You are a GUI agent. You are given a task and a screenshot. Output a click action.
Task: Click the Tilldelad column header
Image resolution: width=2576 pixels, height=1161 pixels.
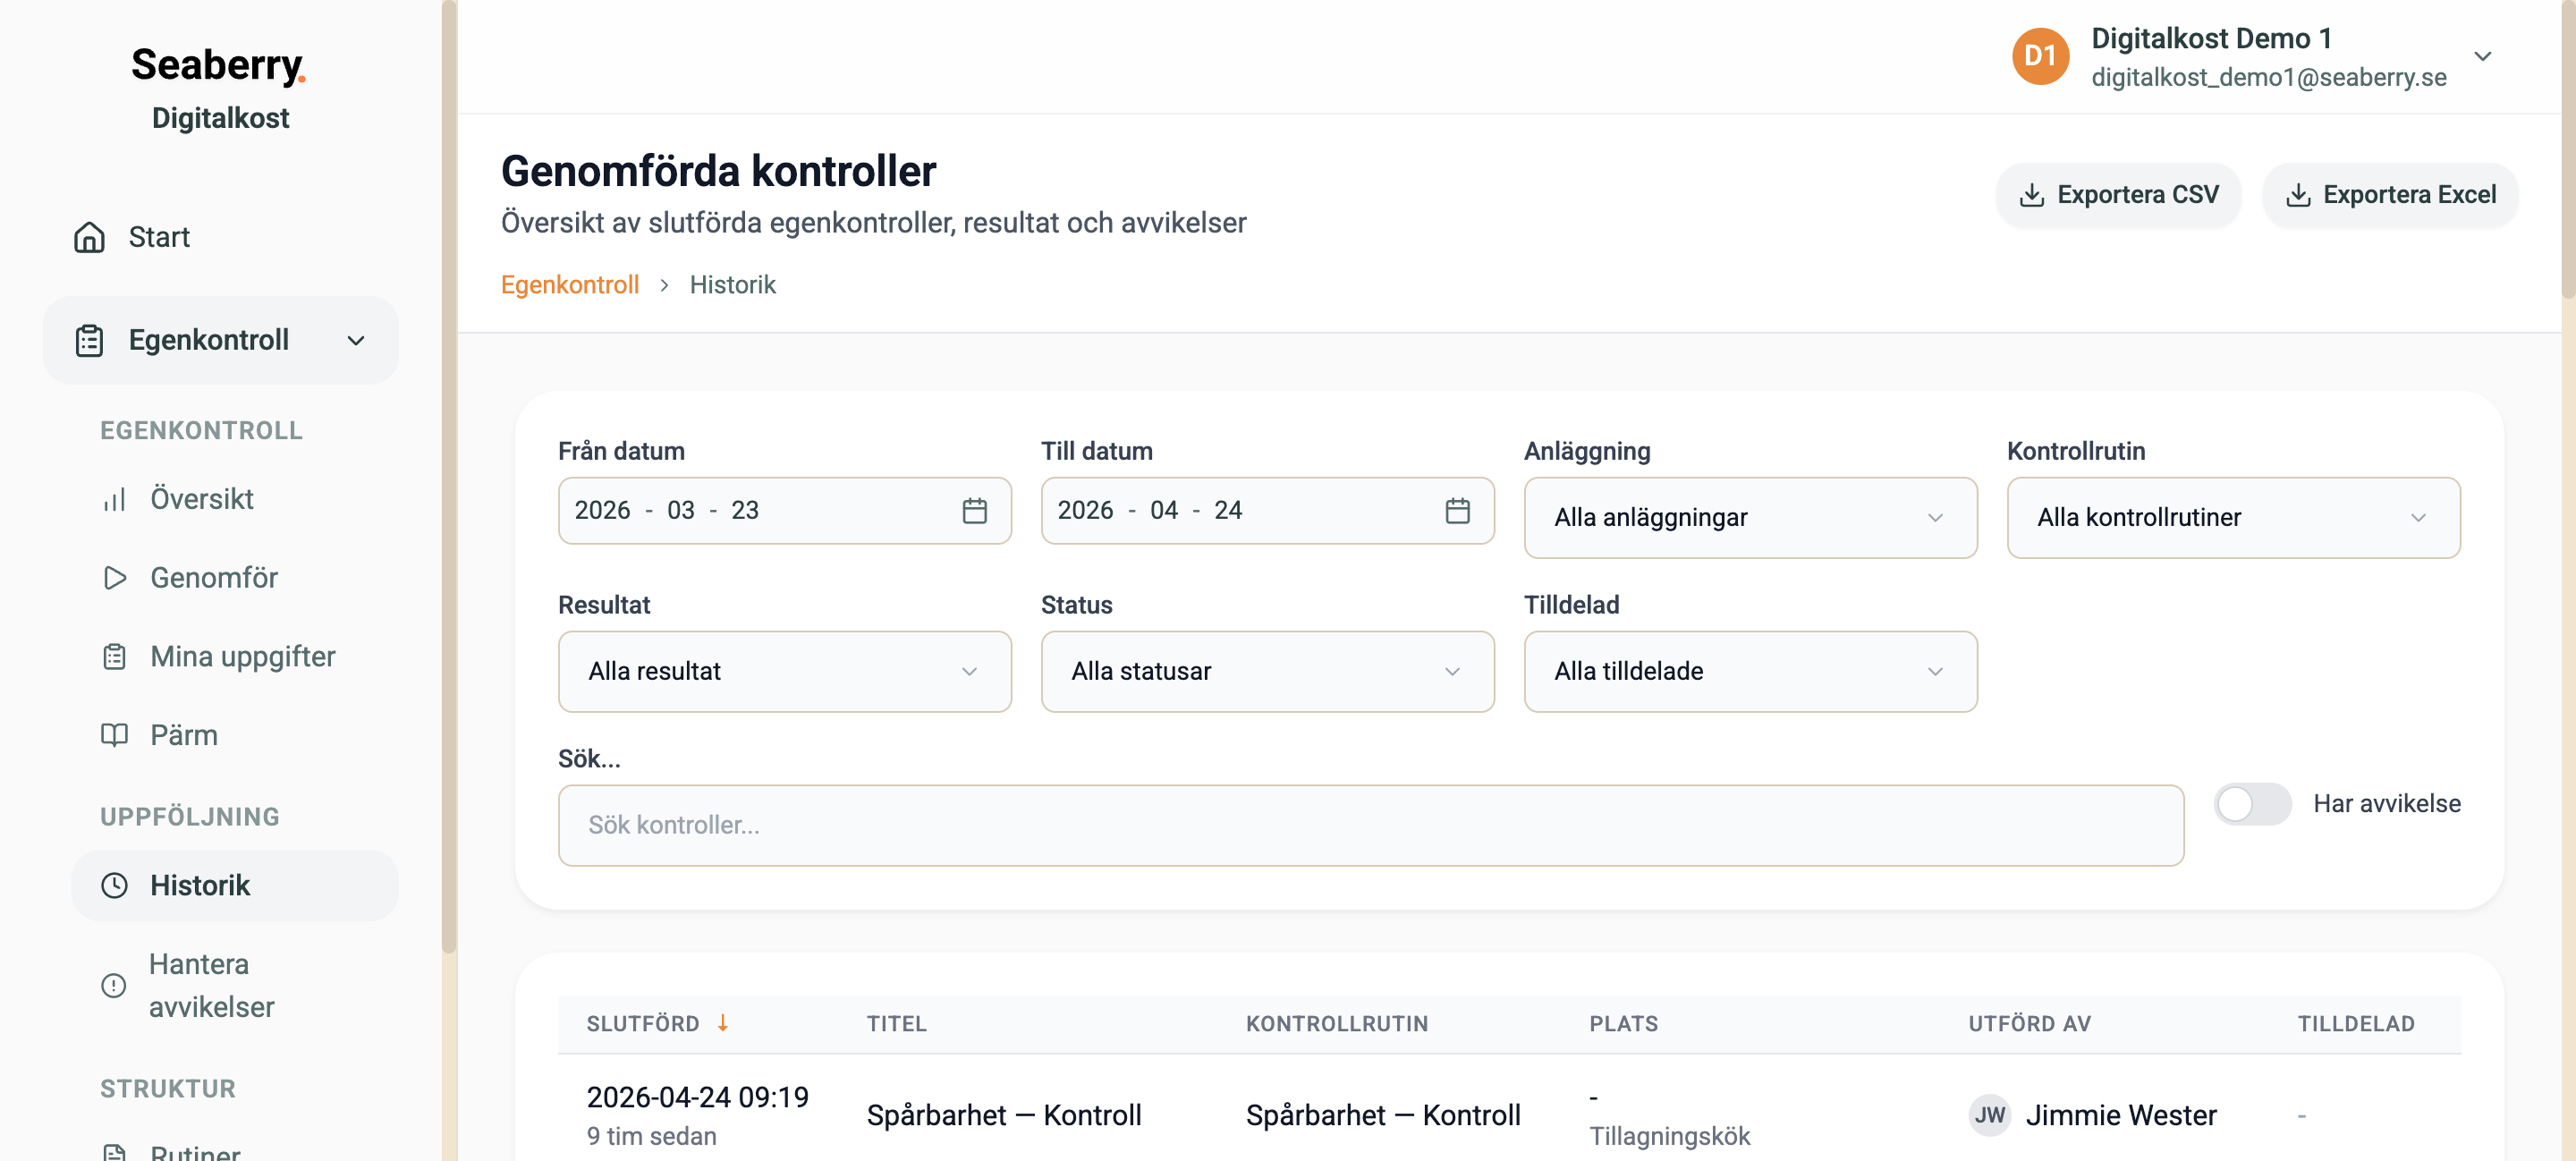2355,1023
